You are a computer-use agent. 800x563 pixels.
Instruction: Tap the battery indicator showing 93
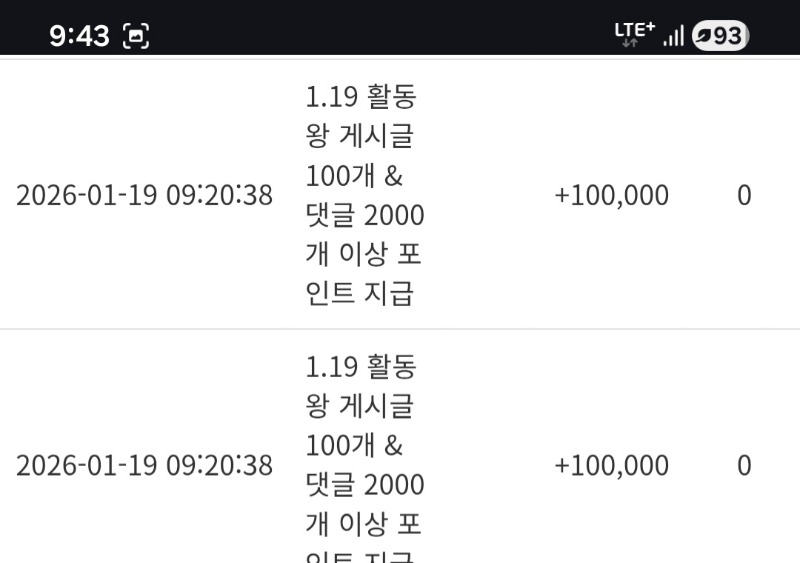[x=720, y=36]
